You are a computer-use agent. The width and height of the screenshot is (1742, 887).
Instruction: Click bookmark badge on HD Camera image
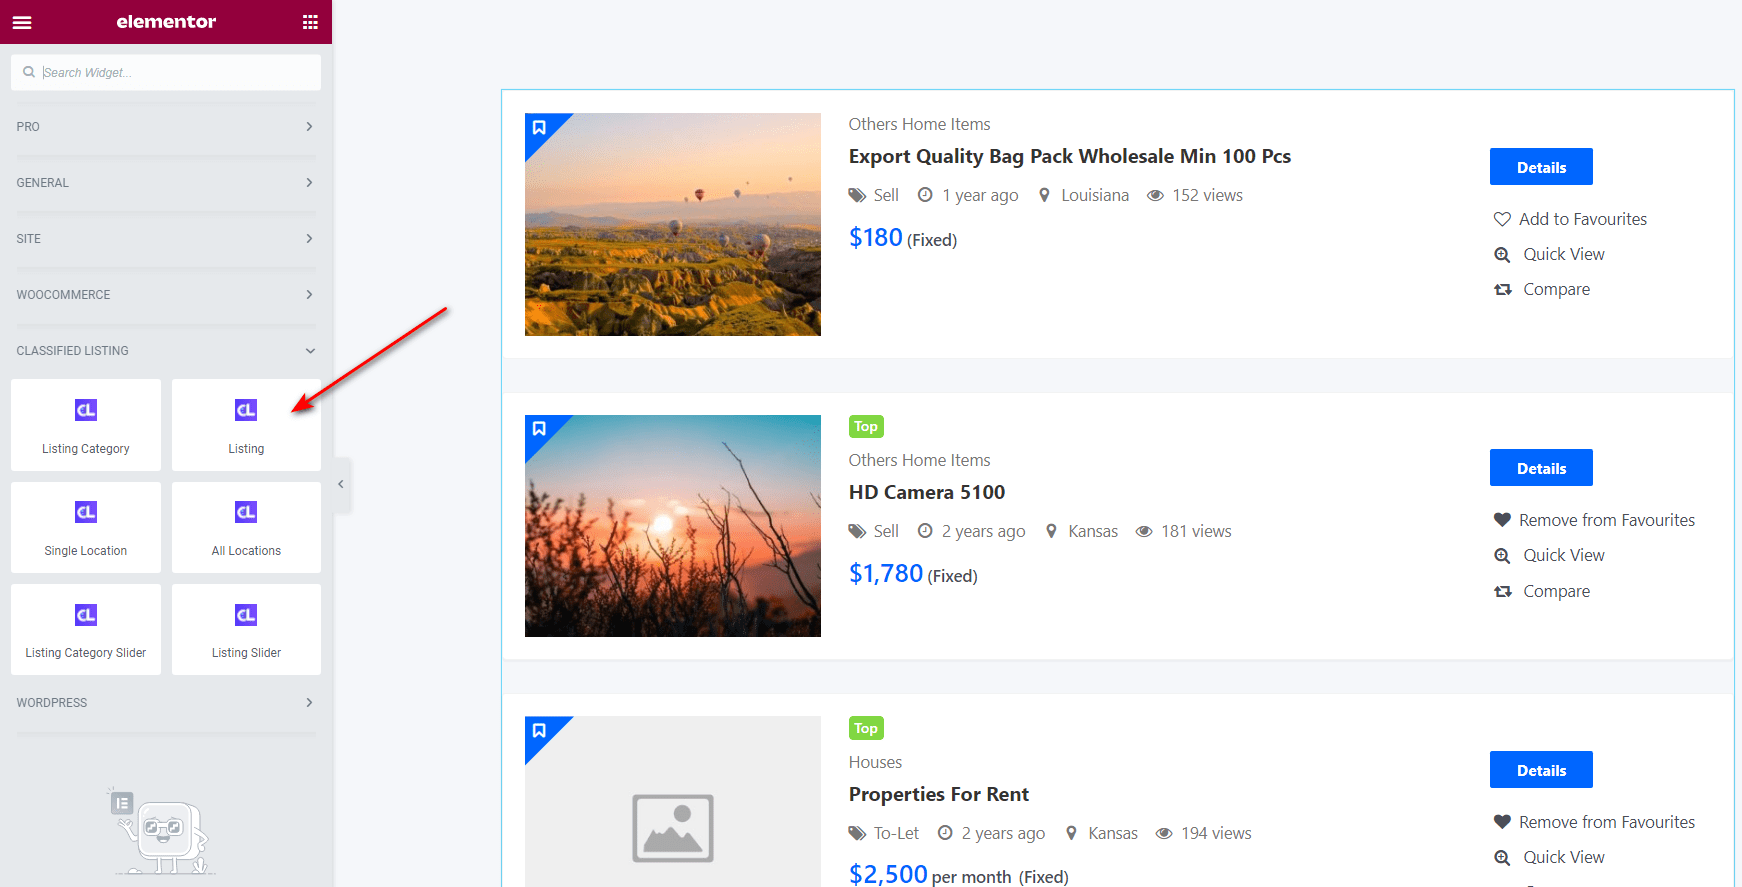539,428
